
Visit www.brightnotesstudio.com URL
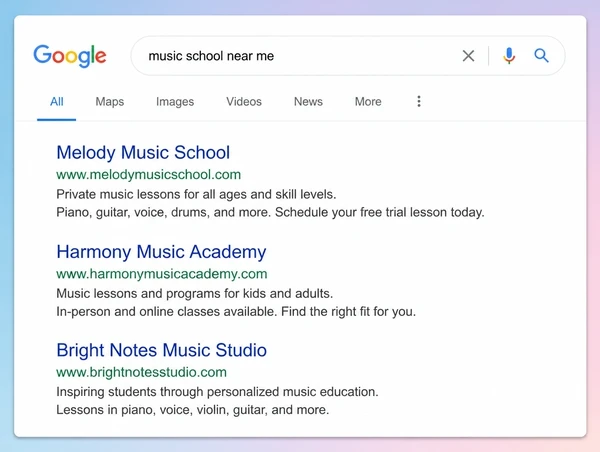(142, 372)
